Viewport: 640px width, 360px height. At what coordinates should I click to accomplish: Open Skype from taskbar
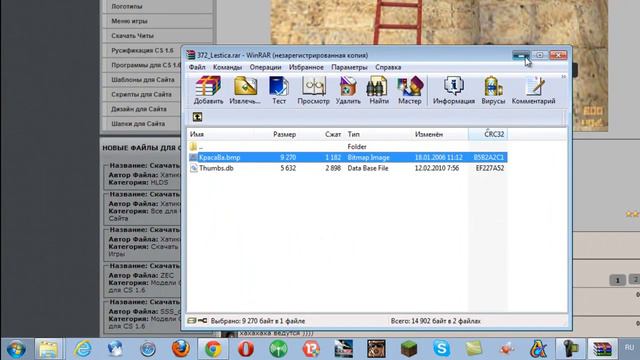tap(441, 349)
